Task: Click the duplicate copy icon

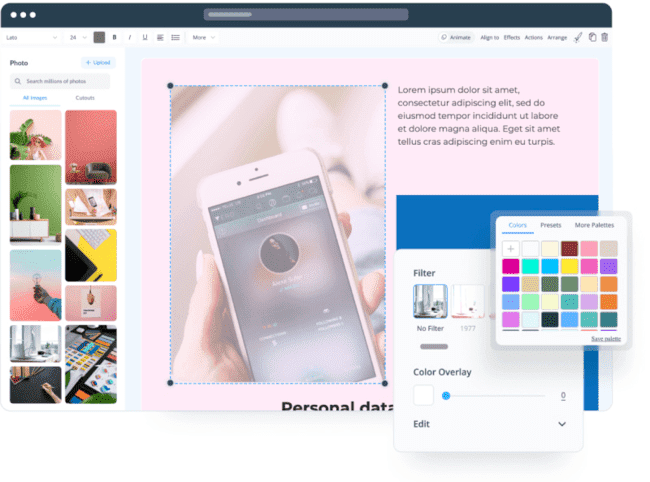Action: pos(592,37)
